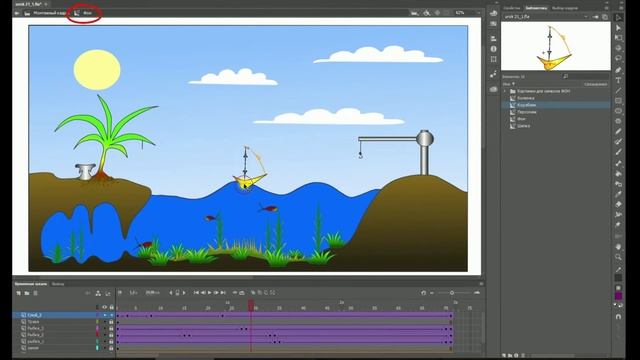Select the Oval tool

pyautogui.click(x=618, y=111)
